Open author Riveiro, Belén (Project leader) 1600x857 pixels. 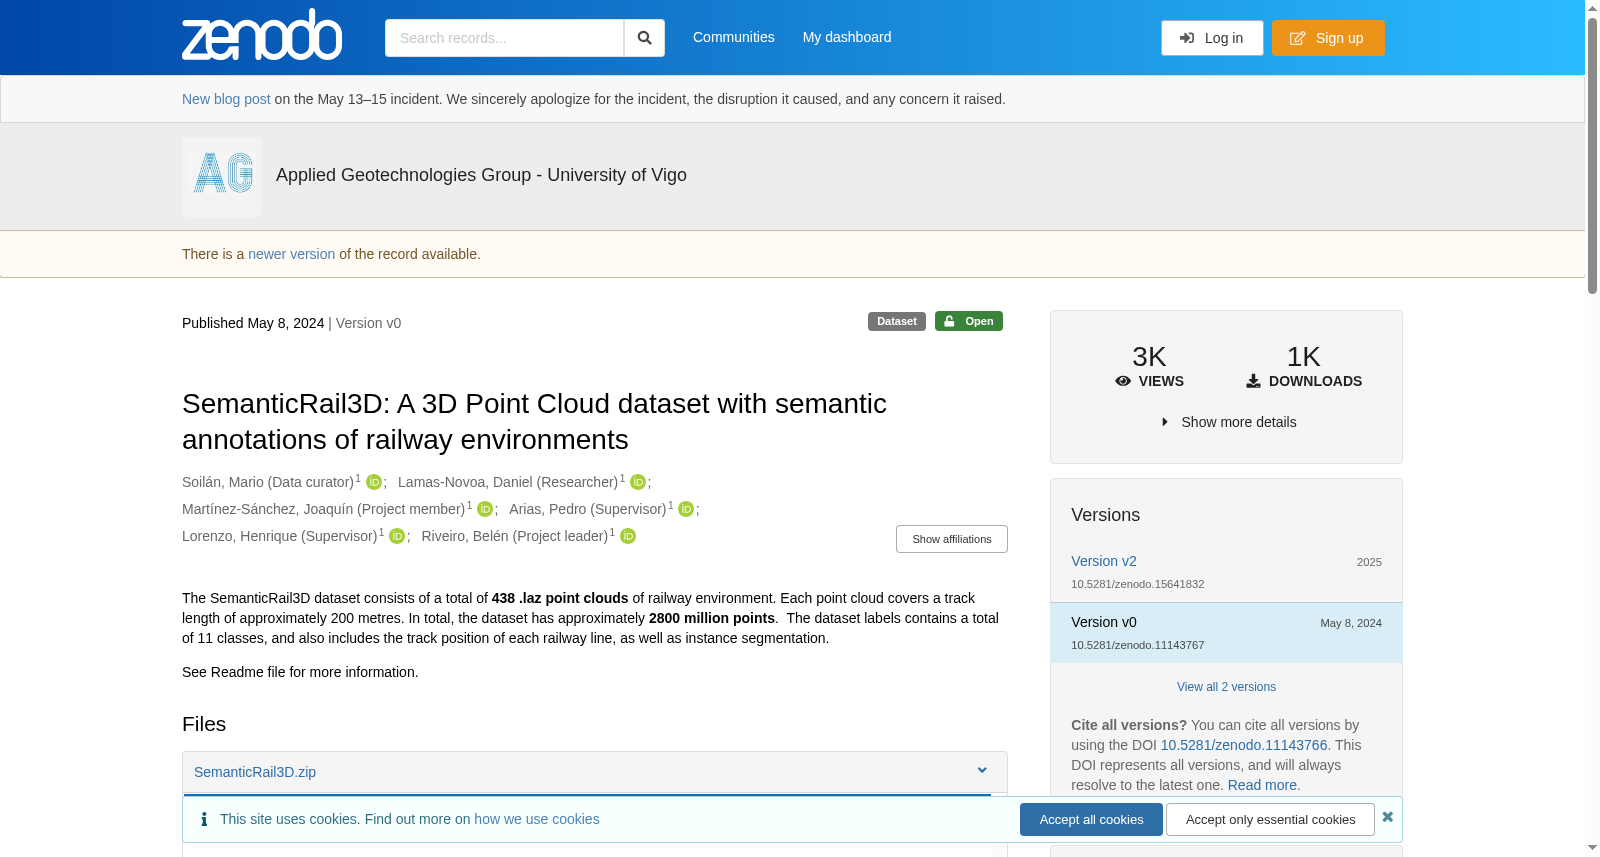coord(515,536)
